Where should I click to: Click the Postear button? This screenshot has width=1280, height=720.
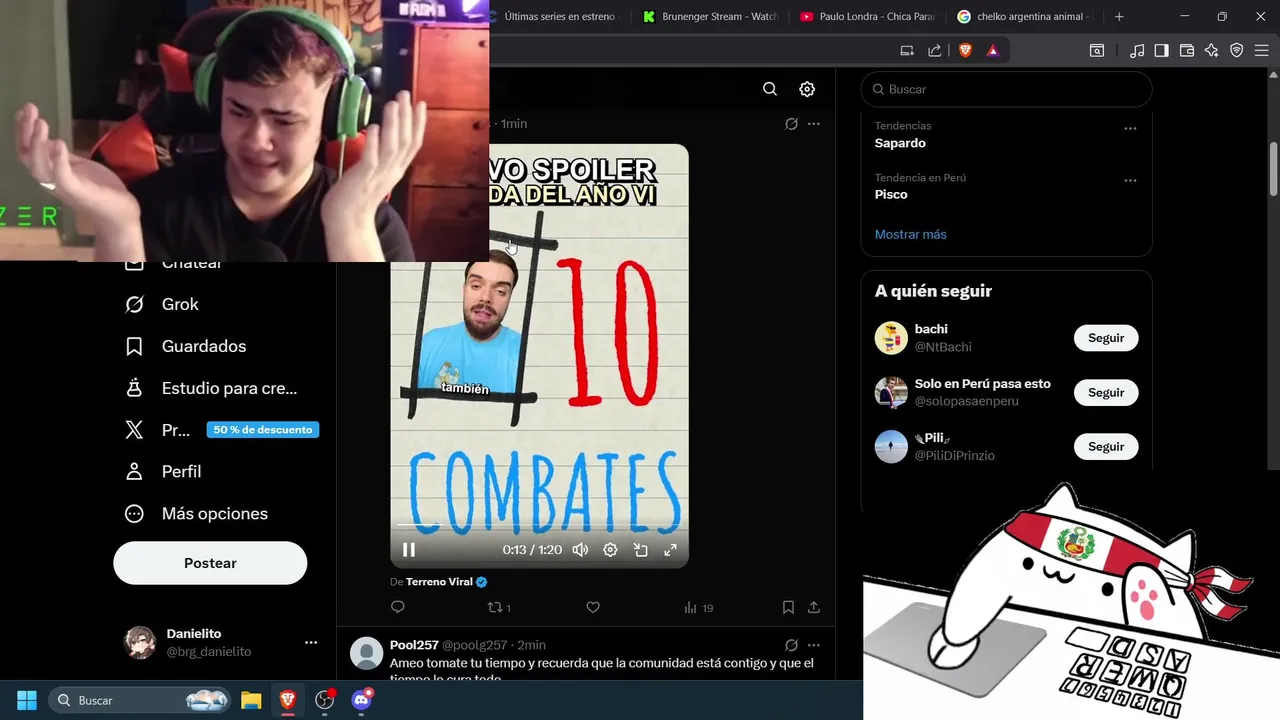(x=210, y=563)
